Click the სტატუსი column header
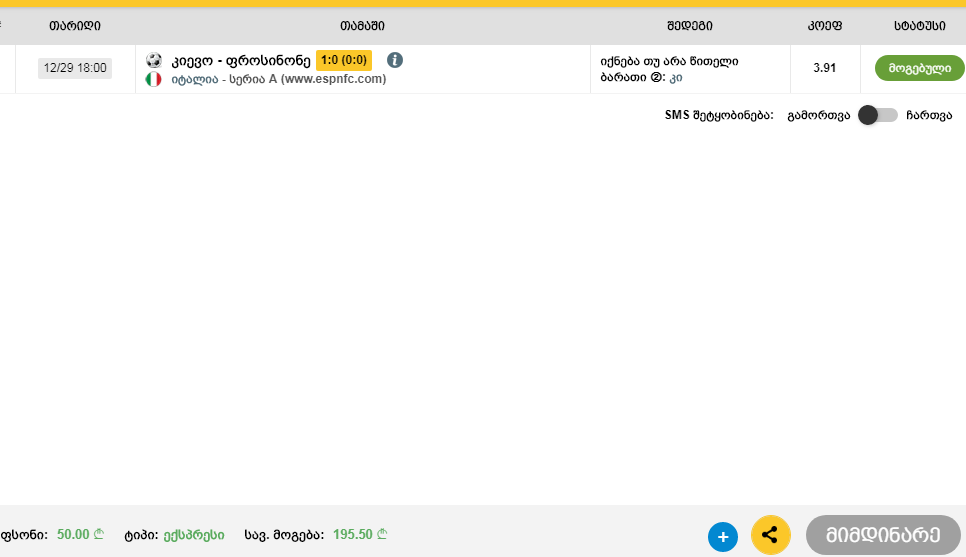Screen dimensions: 966x557 pos(919,25)
